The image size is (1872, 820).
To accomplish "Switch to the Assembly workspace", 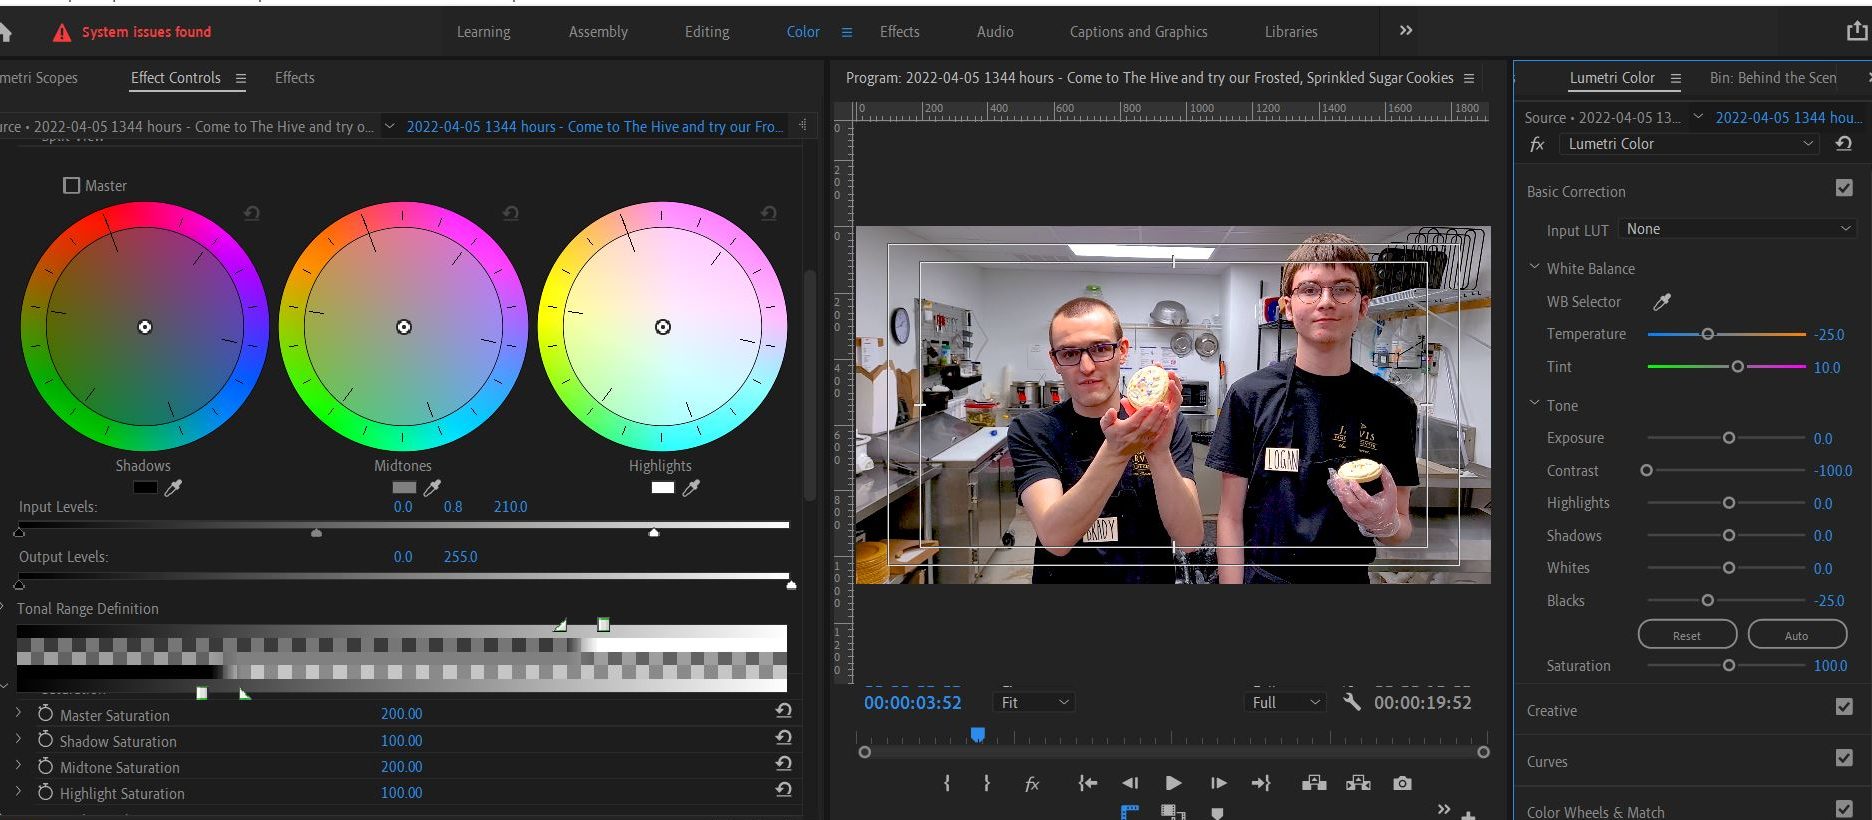I will (x=598, y=32).
